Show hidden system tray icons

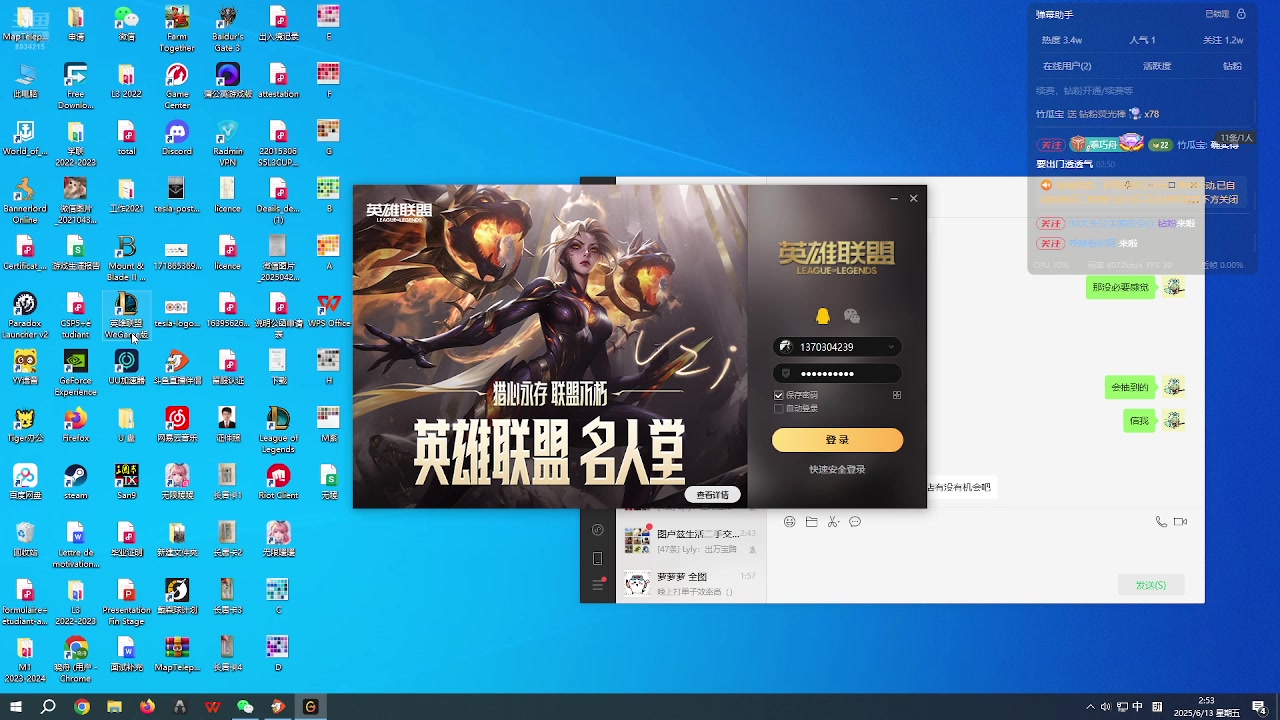click(1090, 707)
